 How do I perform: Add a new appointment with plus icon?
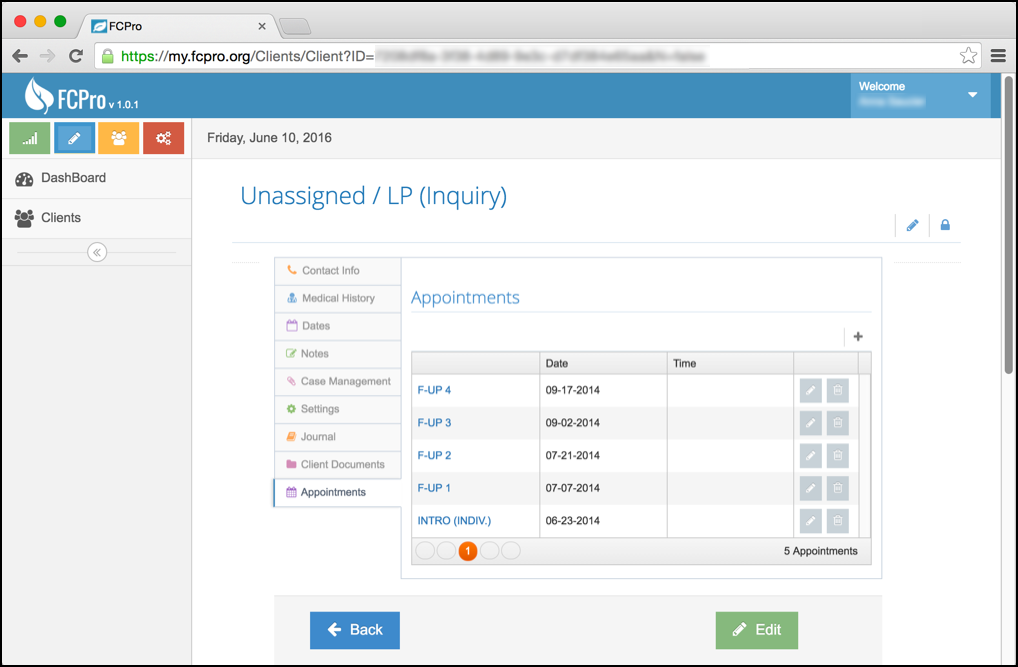click(858, 337)
